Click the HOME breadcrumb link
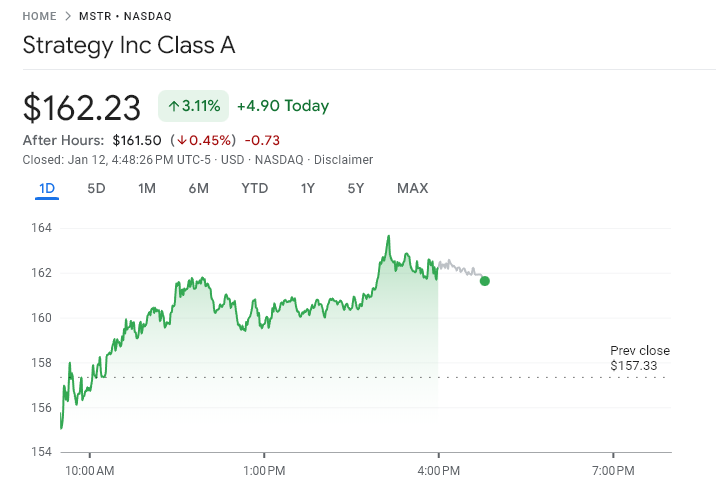Viewport: 716px width, 494px height. [39, 17]
